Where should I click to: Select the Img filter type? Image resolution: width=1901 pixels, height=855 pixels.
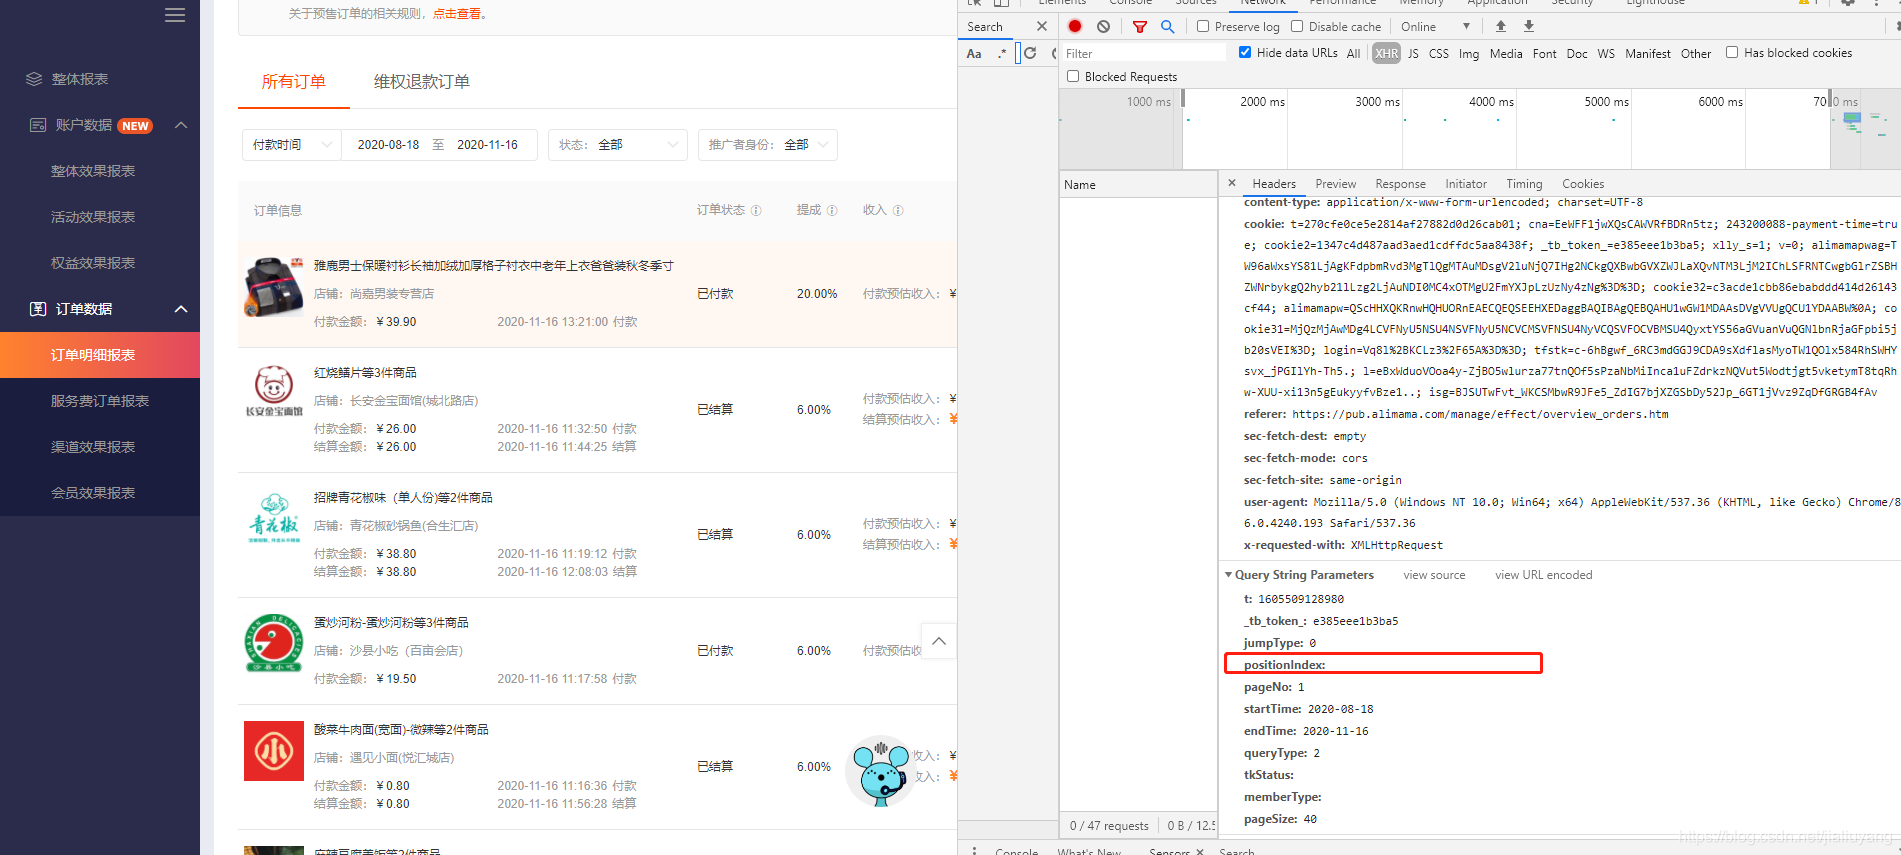coord(1469,54)
